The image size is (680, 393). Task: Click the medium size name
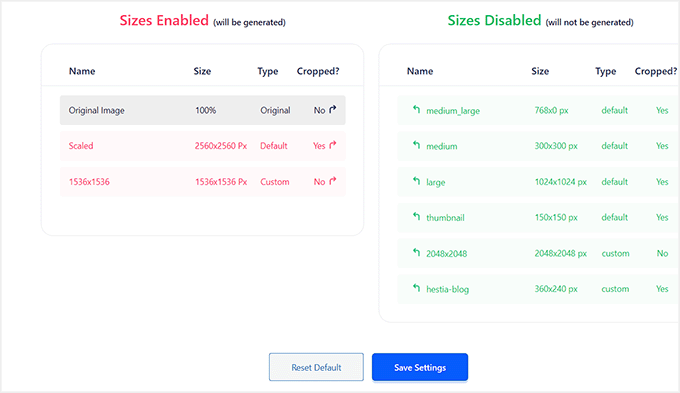441,146
